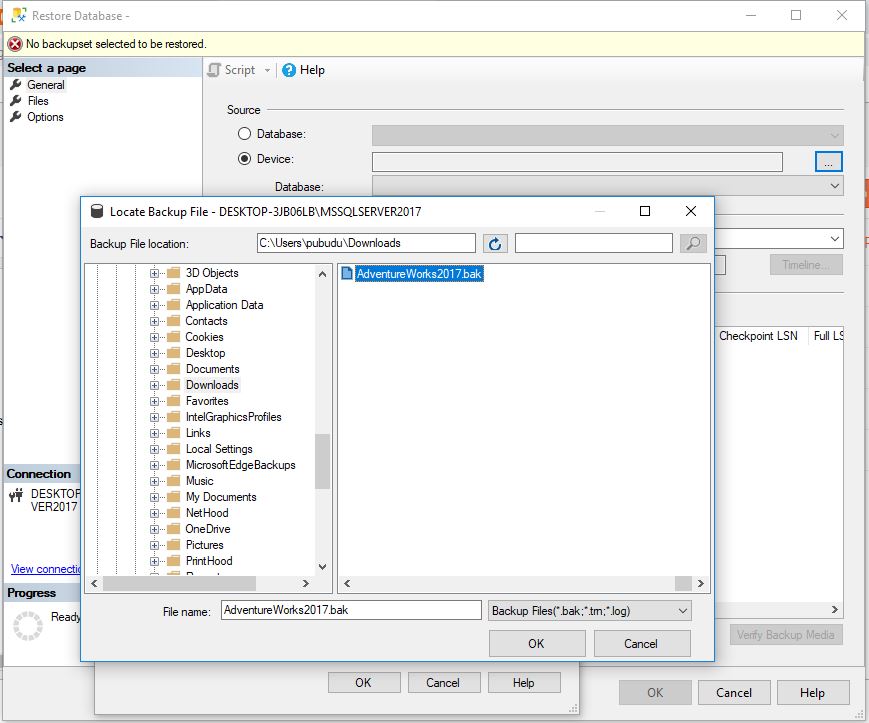This screenshot has height=723, width=869.
Task: Confirm with OK in Locate Backup File
Action: click(536, 643)
